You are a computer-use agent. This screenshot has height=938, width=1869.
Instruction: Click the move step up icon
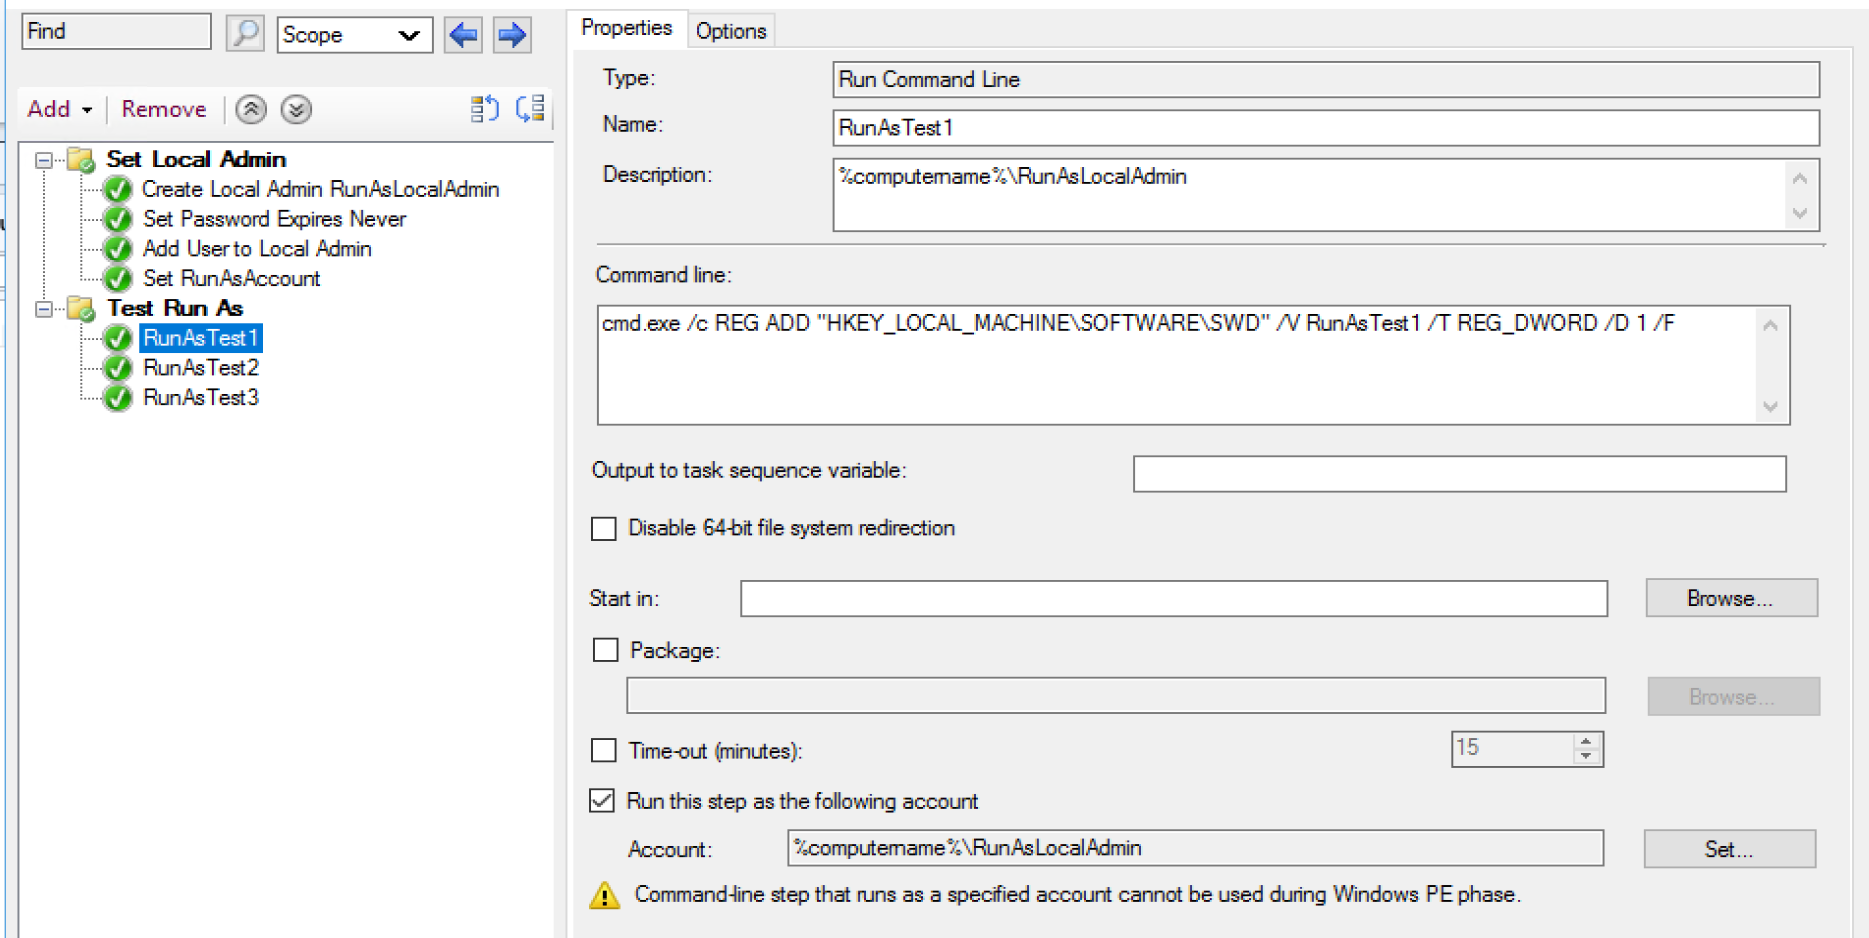pyautogui.click(x=251, y=109)
